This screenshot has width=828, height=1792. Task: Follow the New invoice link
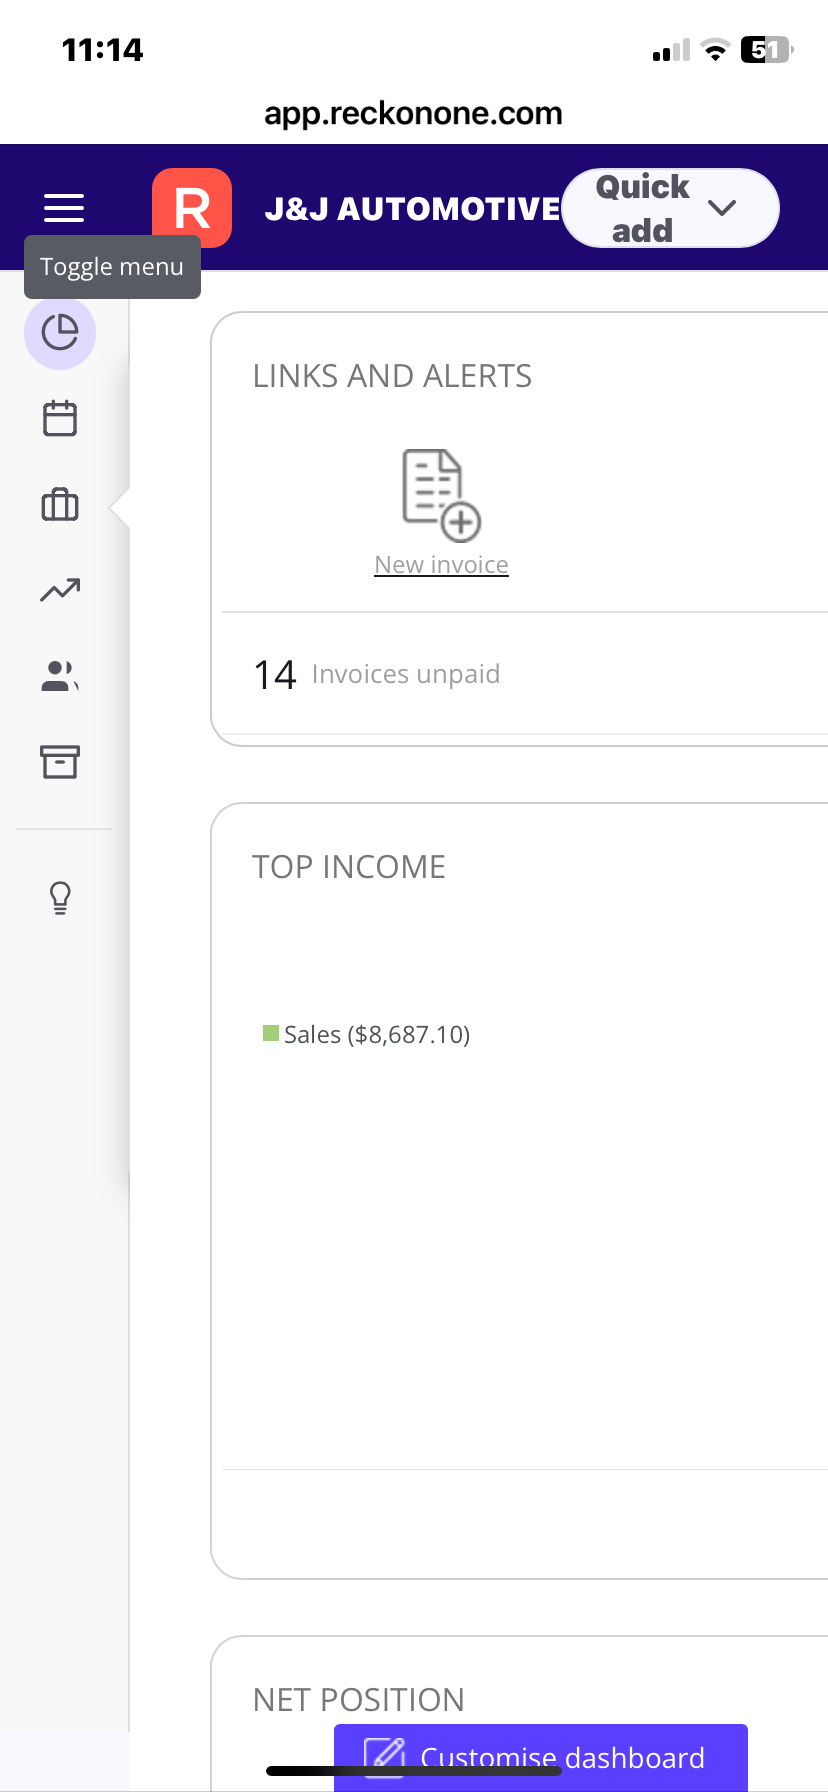[x=441, y=565]
